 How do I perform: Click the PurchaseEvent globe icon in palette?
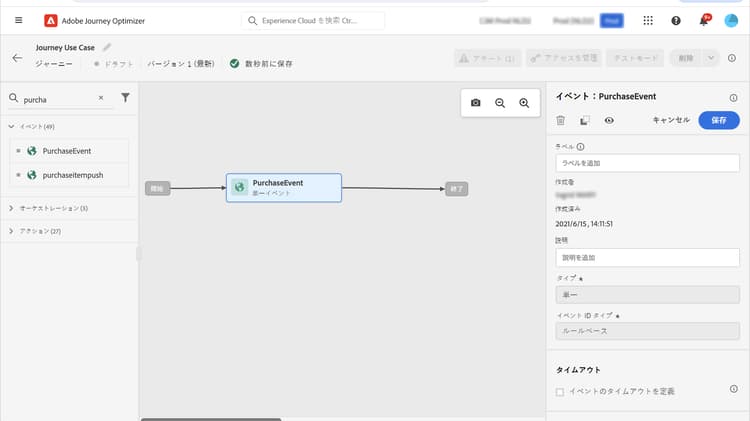click(x=32, y=151)
